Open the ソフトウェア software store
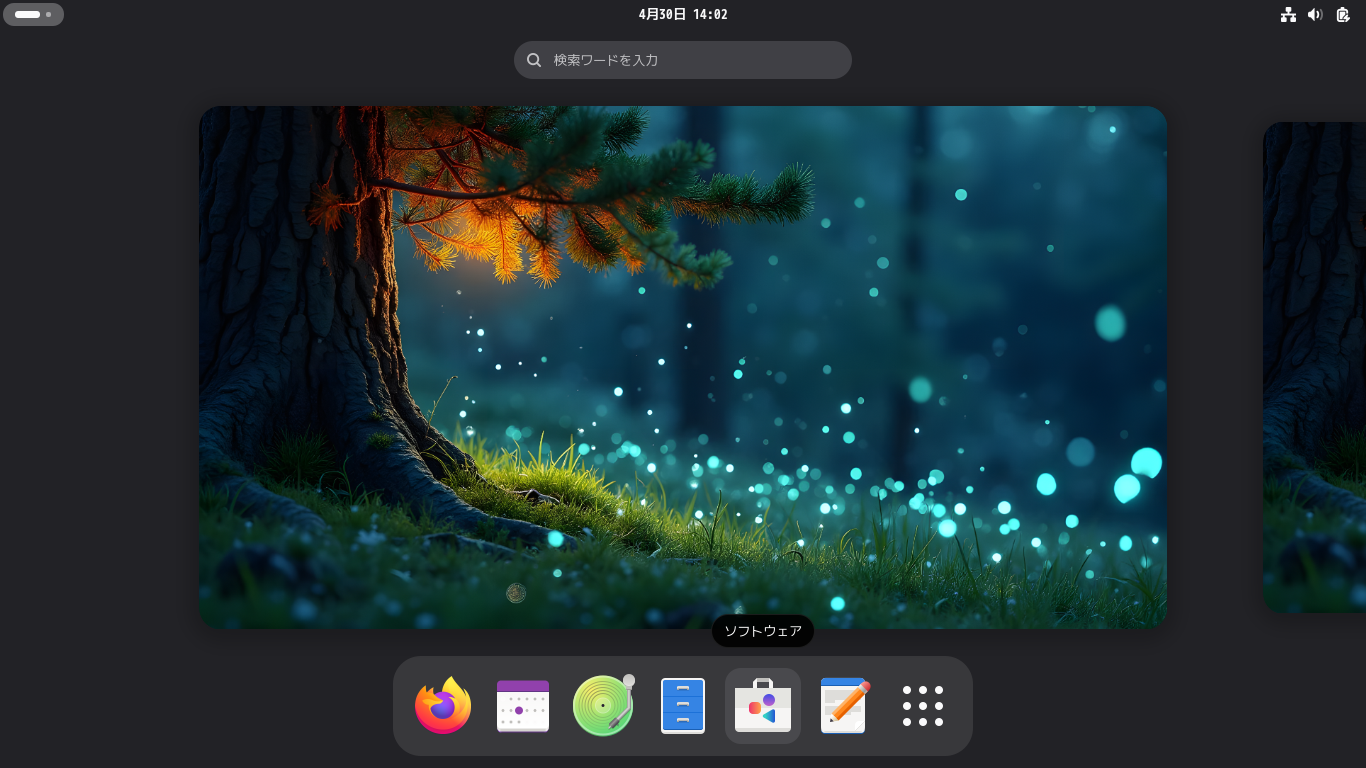 763,706
